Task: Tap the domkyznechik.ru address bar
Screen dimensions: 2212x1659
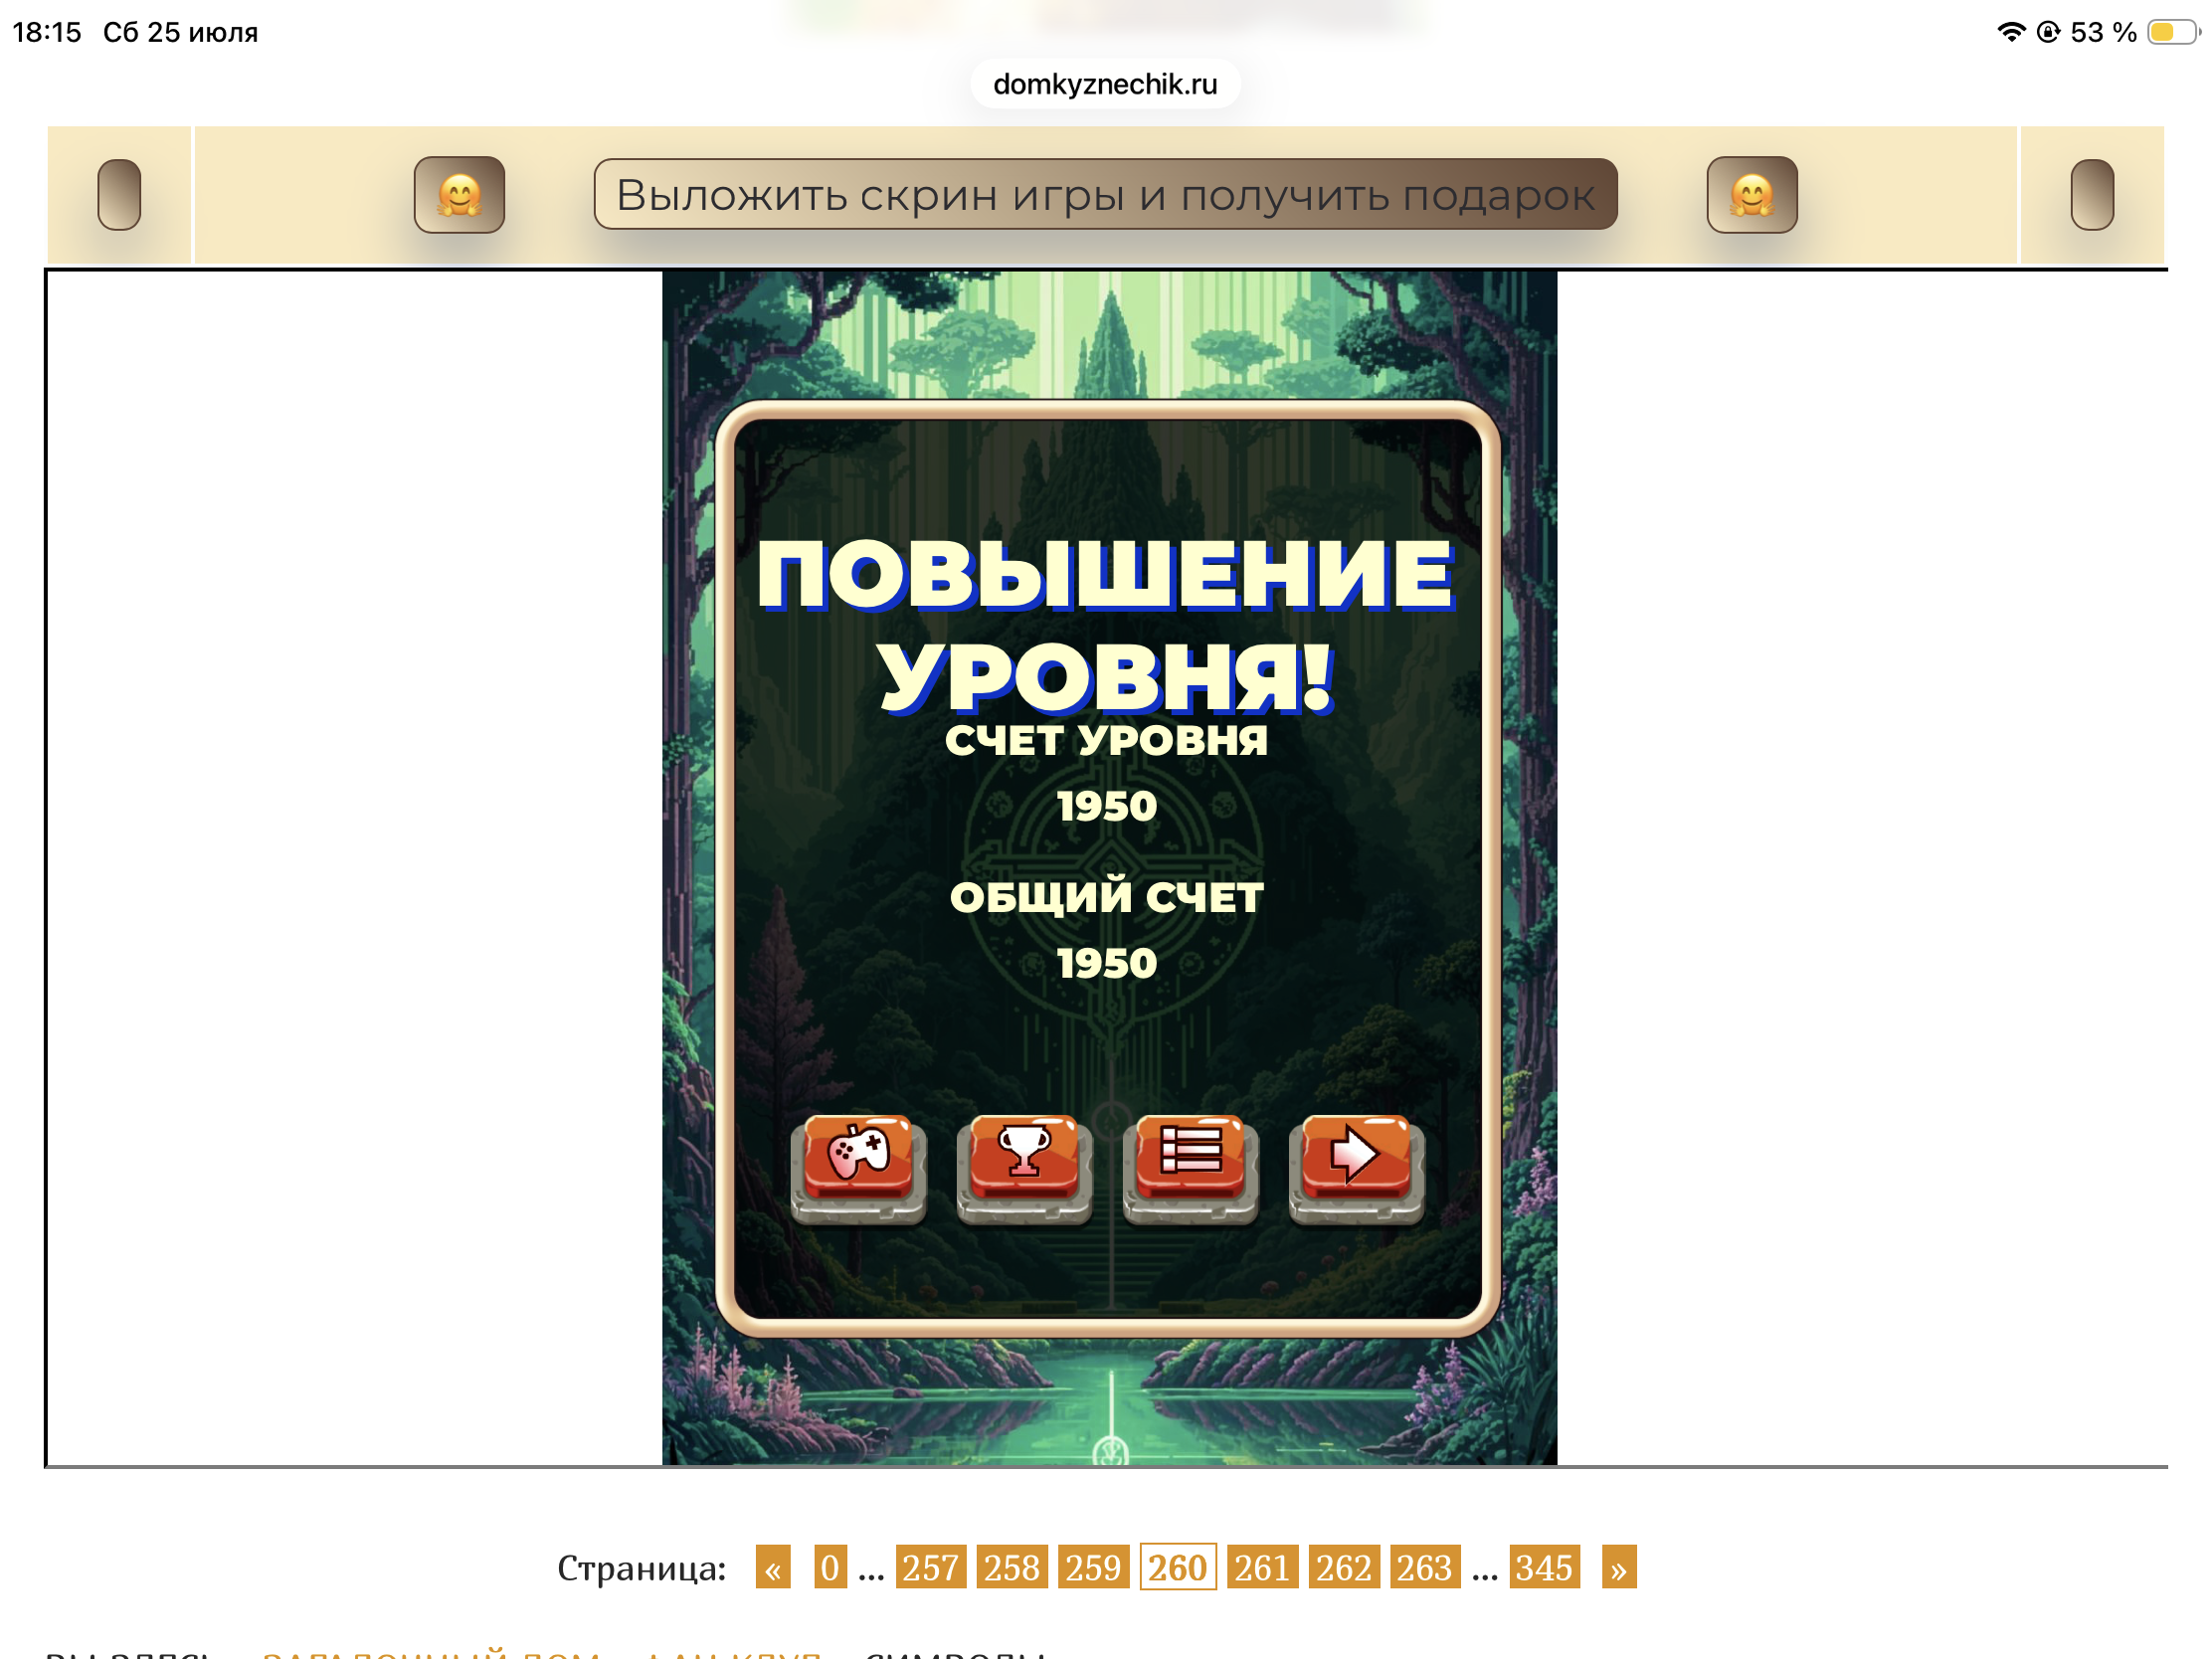Action: click(1105, 84)
